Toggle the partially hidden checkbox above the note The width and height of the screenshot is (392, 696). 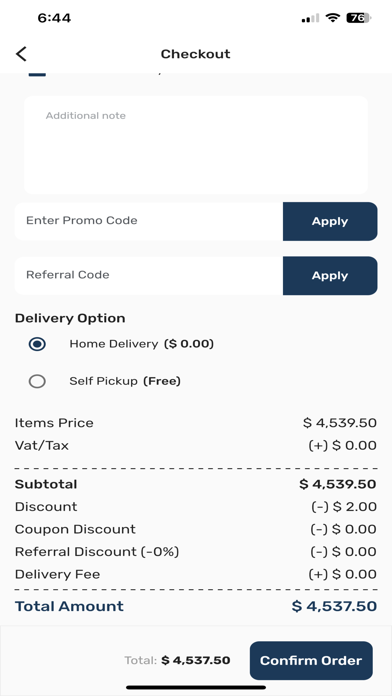[x=37, y=75]
